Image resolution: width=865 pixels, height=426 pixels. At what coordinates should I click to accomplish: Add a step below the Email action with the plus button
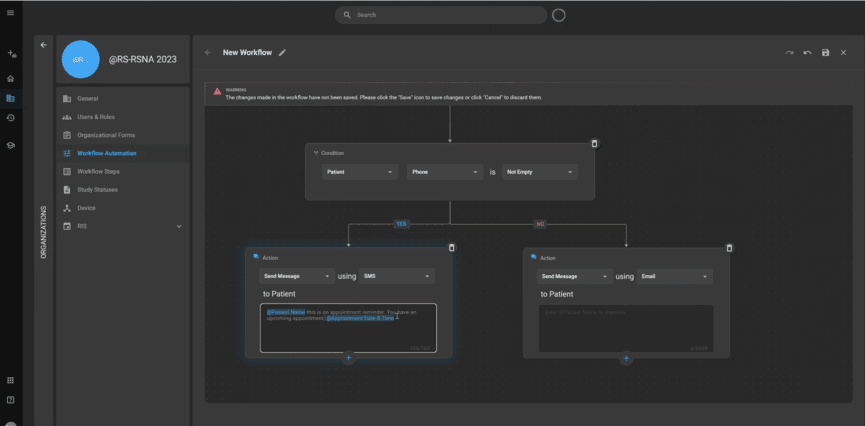pos(626,359)
